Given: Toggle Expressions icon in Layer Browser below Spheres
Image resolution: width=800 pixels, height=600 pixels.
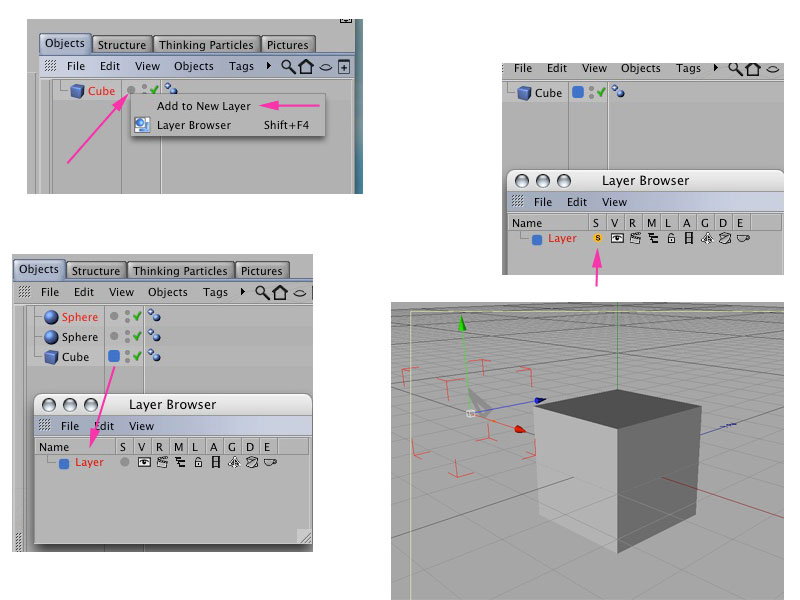Looking at the screenshot, I should [270, 462].
